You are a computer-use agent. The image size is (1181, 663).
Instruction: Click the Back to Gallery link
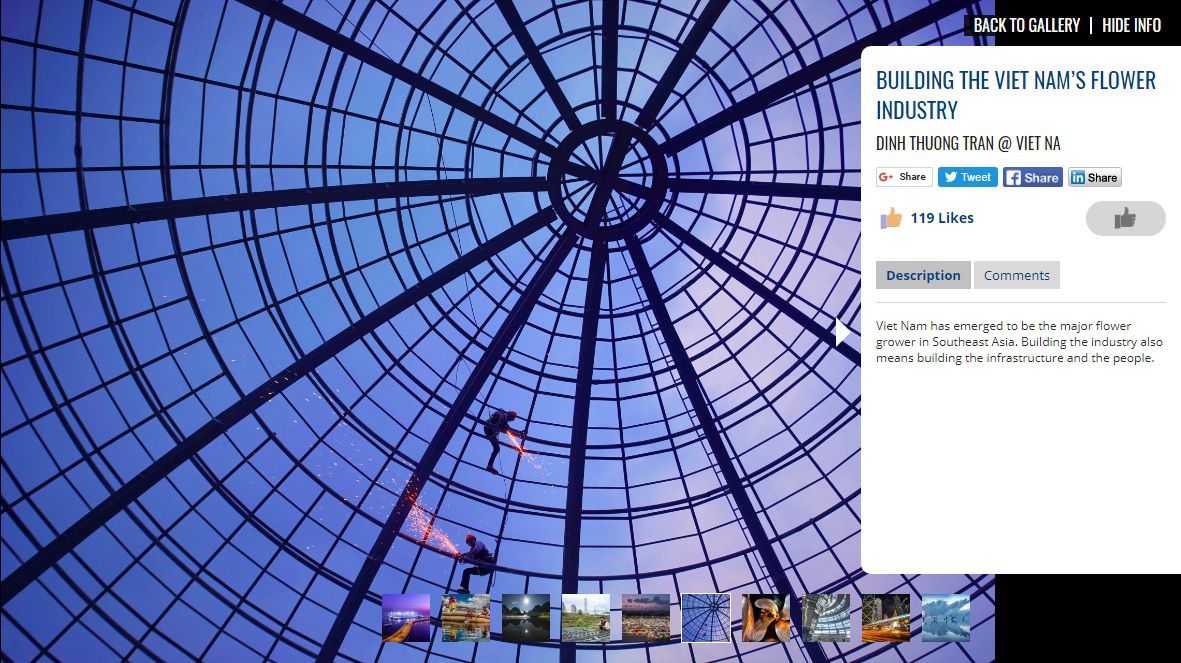point(1026,26)
